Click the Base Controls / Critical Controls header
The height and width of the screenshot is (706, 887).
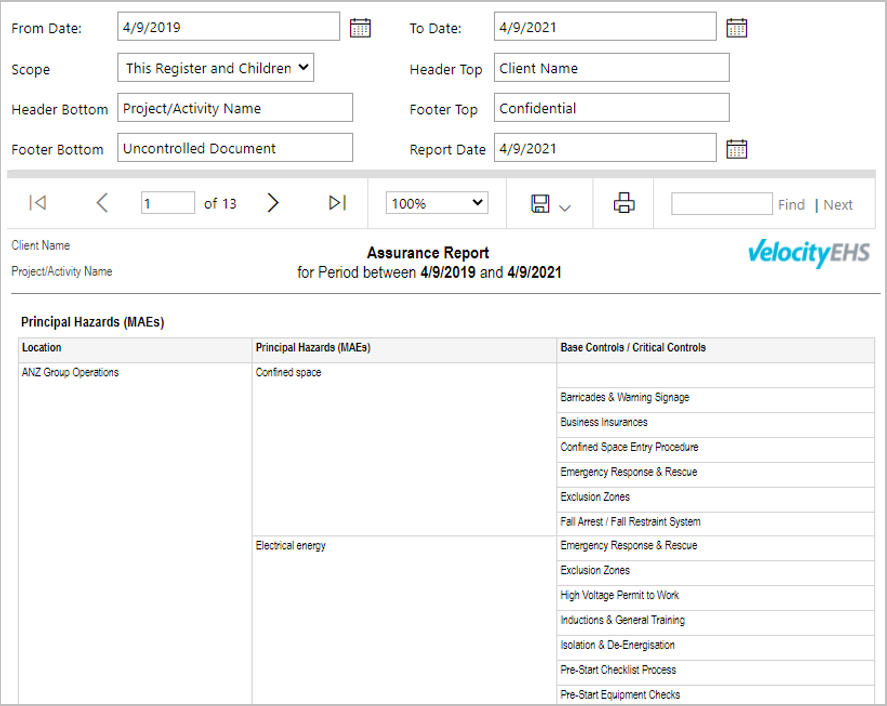point(716,350)
